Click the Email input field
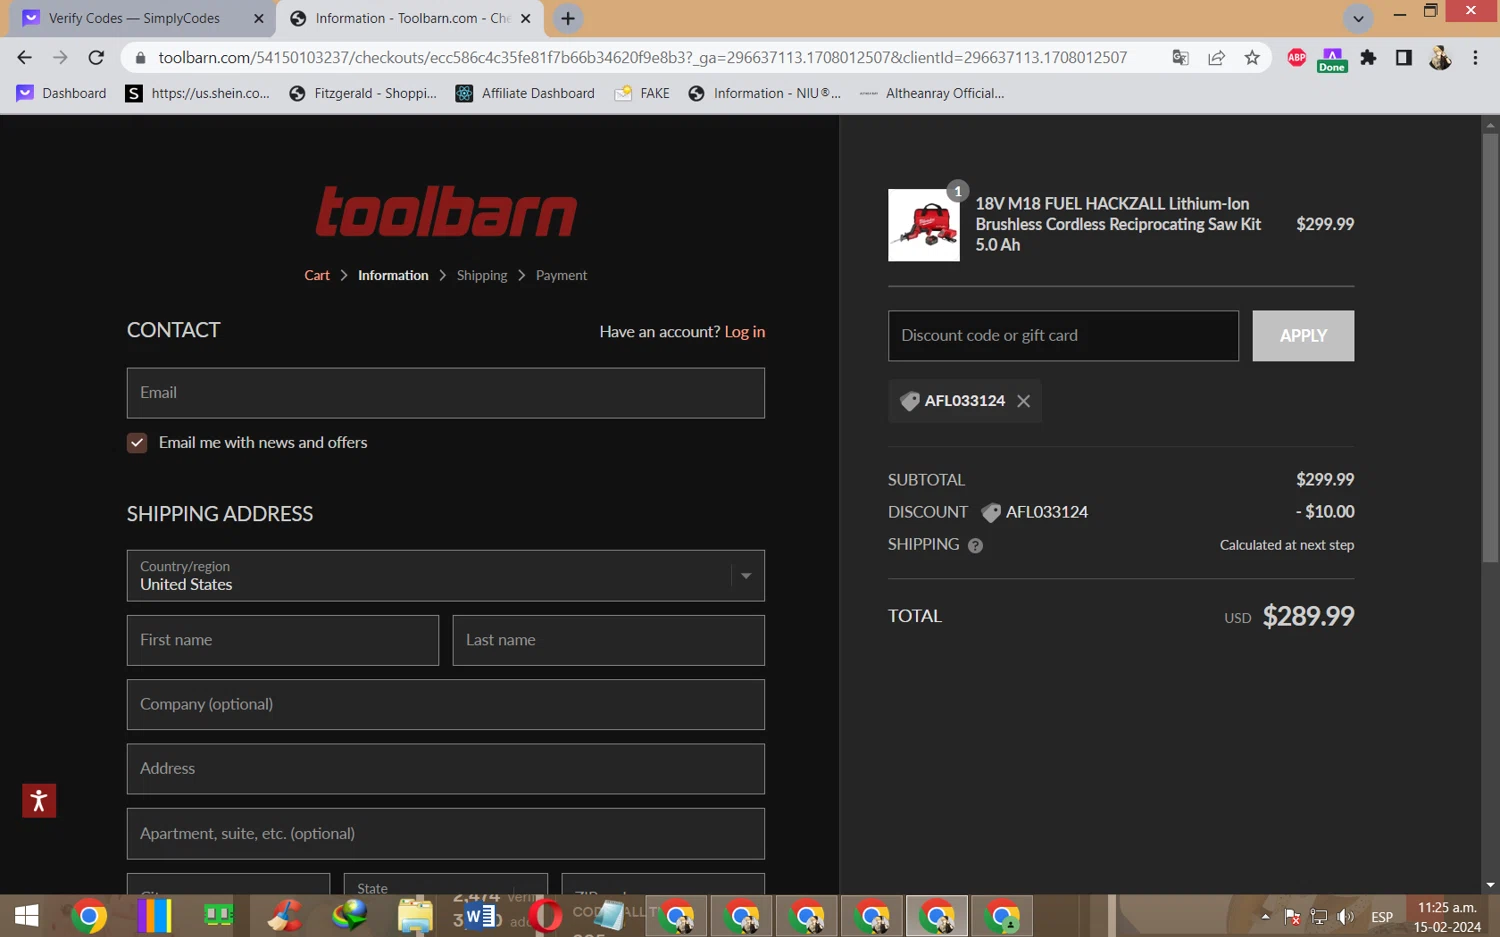The height and width of the screenshot is (937, 1500). pyautogui.click(x=446, y=393)
